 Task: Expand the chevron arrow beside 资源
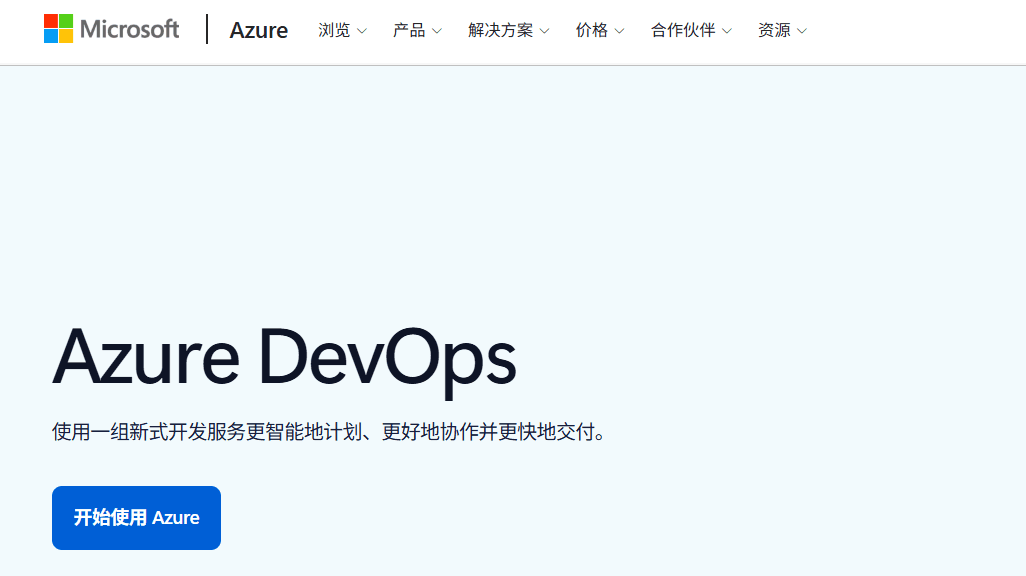coord(802,31)
